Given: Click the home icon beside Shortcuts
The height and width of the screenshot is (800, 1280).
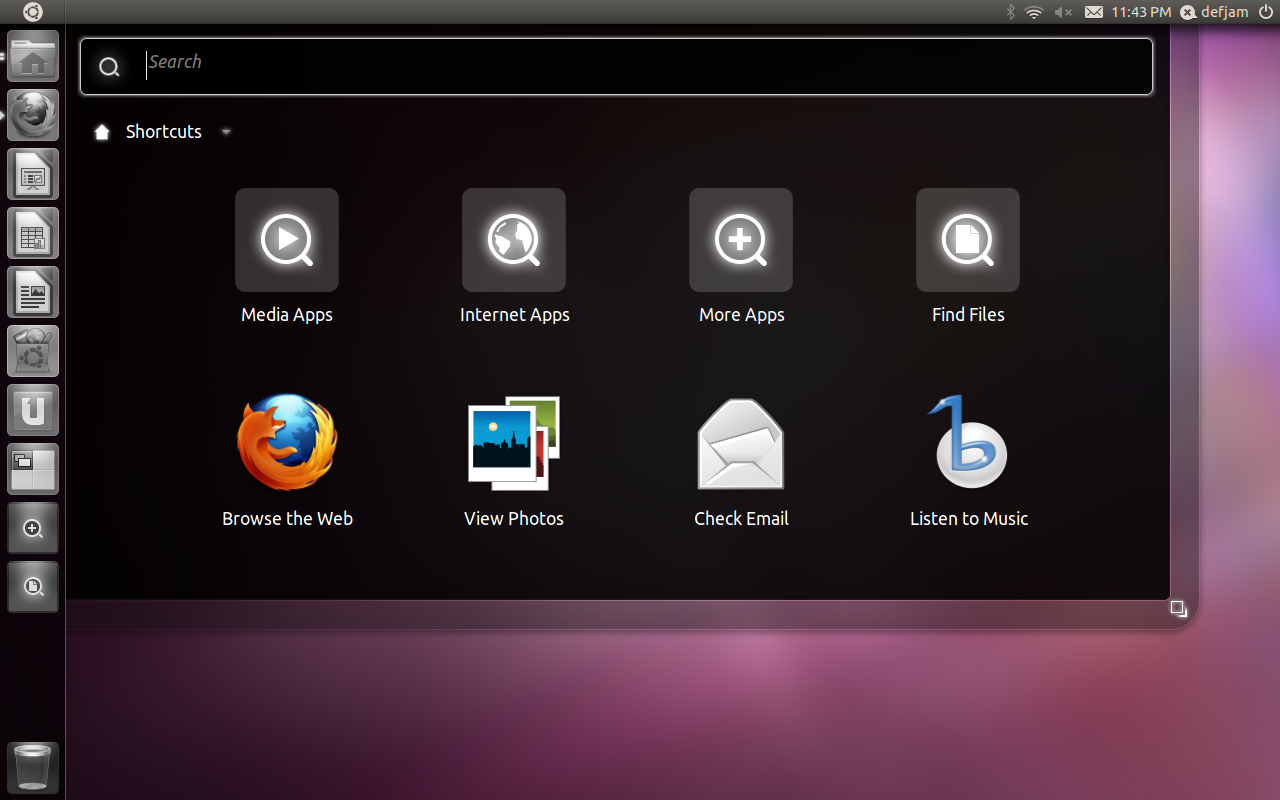Looking at the screenshot, I should pos(101,132).
